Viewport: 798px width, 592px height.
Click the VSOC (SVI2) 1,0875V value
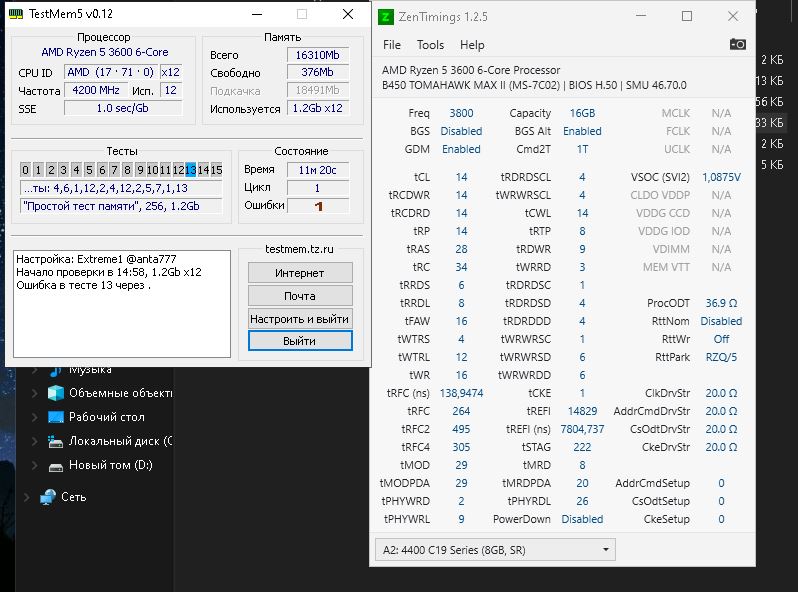721,177
